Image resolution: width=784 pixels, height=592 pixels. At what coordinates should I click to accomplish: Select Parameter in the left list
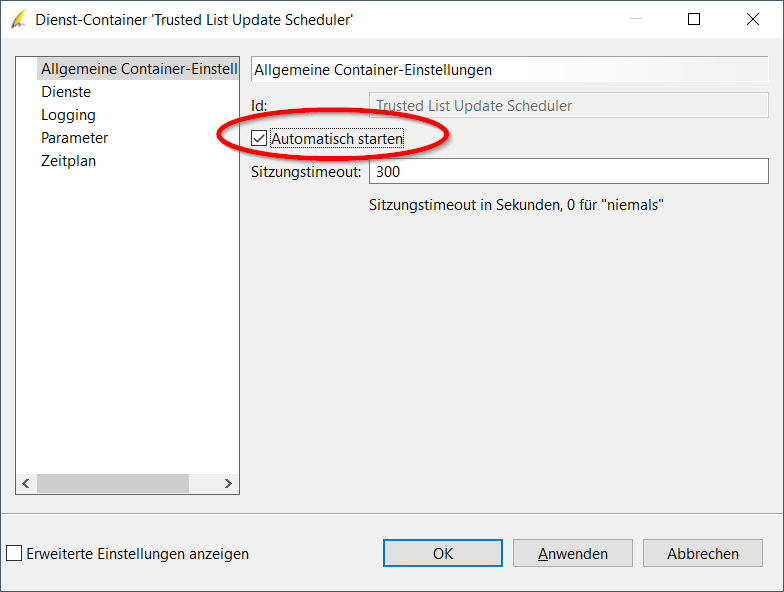[74, 138]
